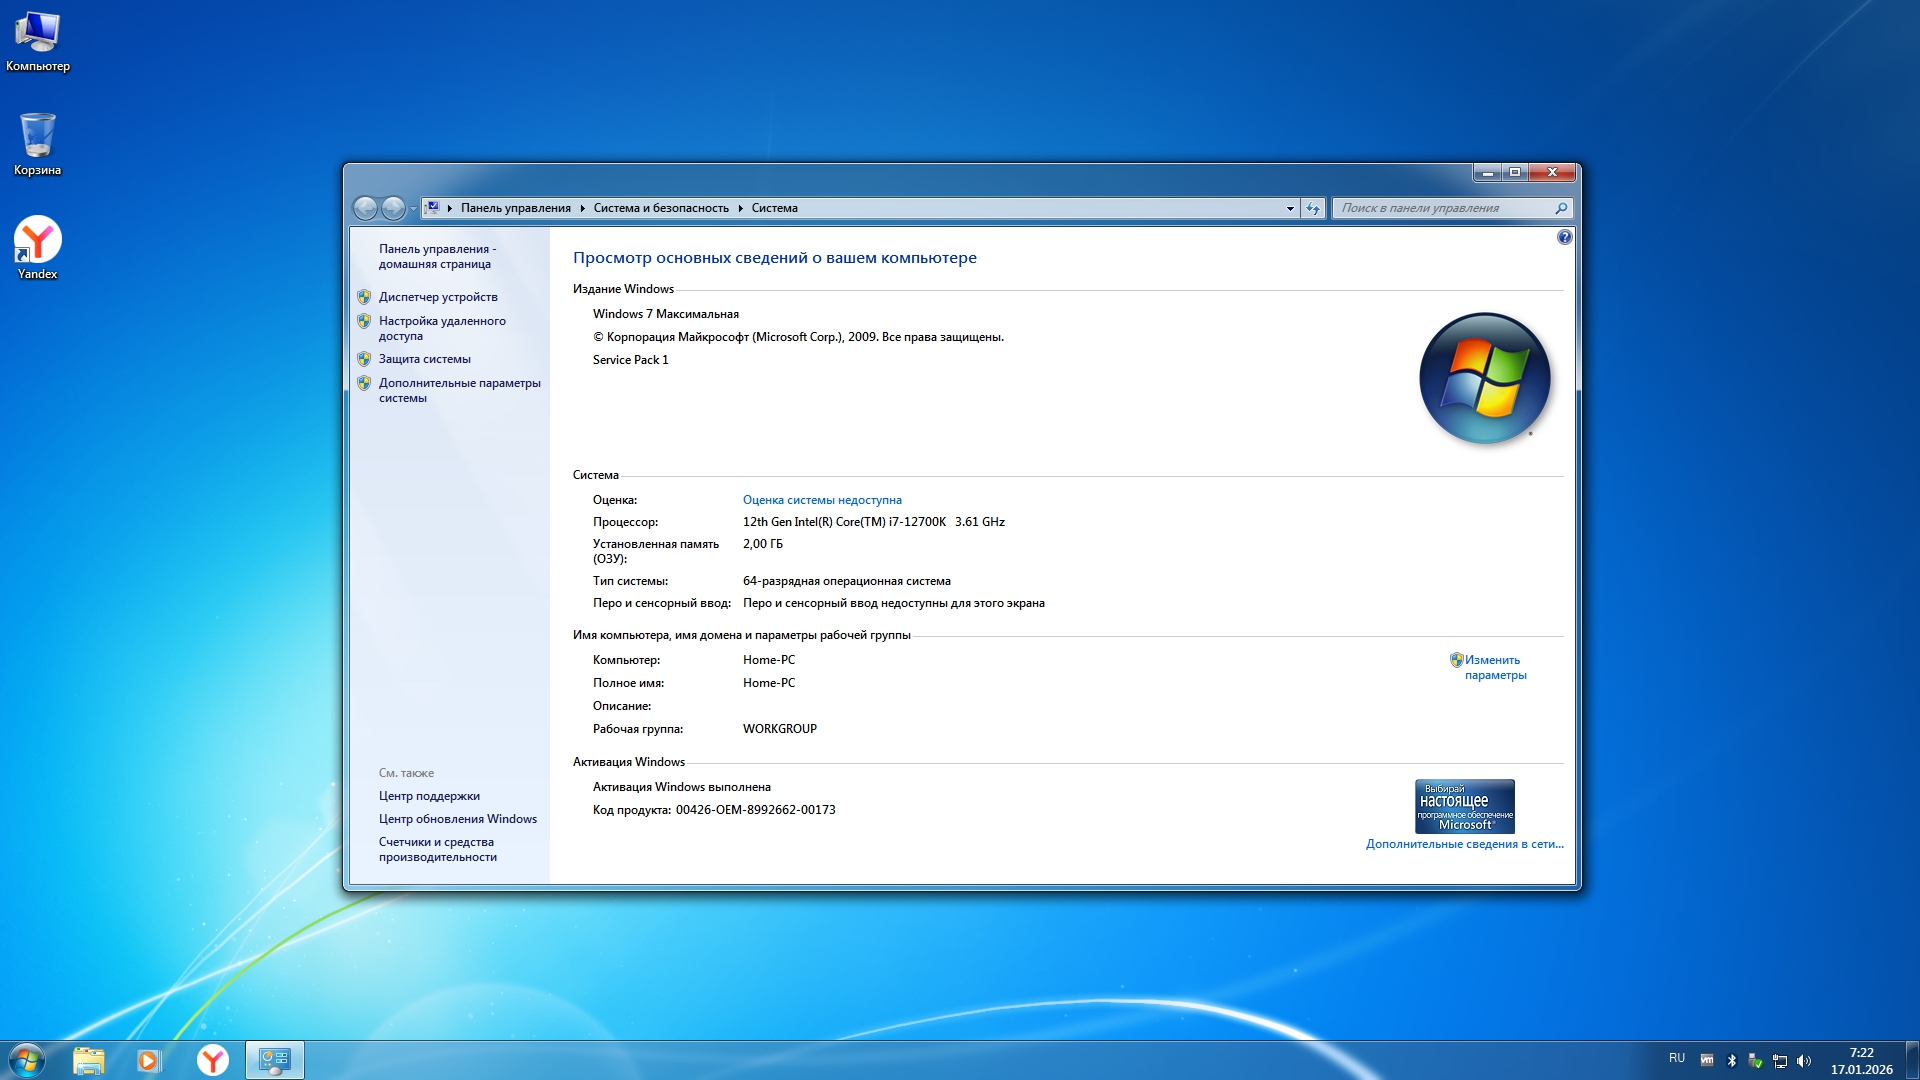Open the Windows Start orb
Screen dimensions: 1920x1080
[26, 1060]
